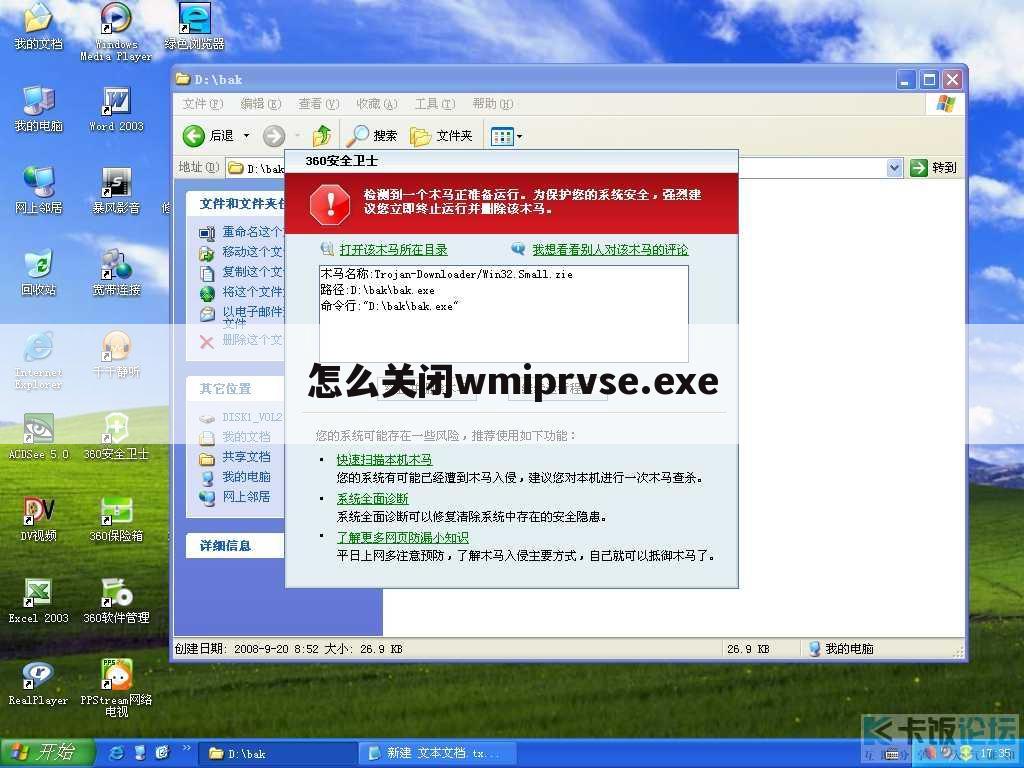This screenshot has height=768, width=1024.
Task: Go up one folder level in Explorer
Action: coord(322,136)
